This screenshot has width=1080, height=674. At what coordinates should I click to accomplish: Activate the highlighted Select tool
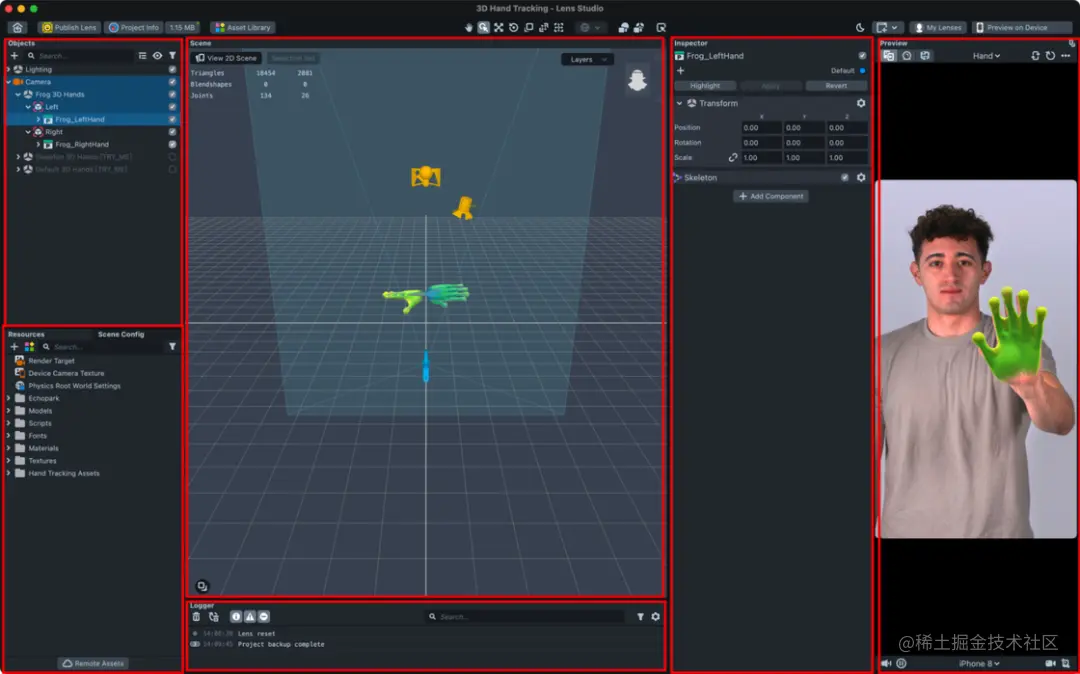click(x=484, y=28)
